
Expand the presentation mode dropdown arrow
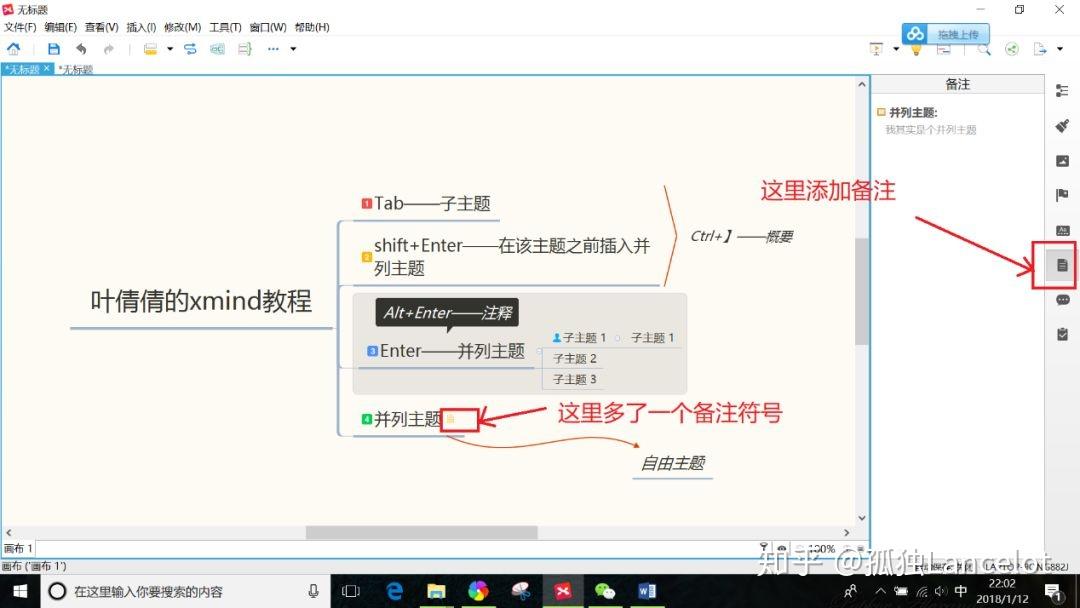pos(895,49)
